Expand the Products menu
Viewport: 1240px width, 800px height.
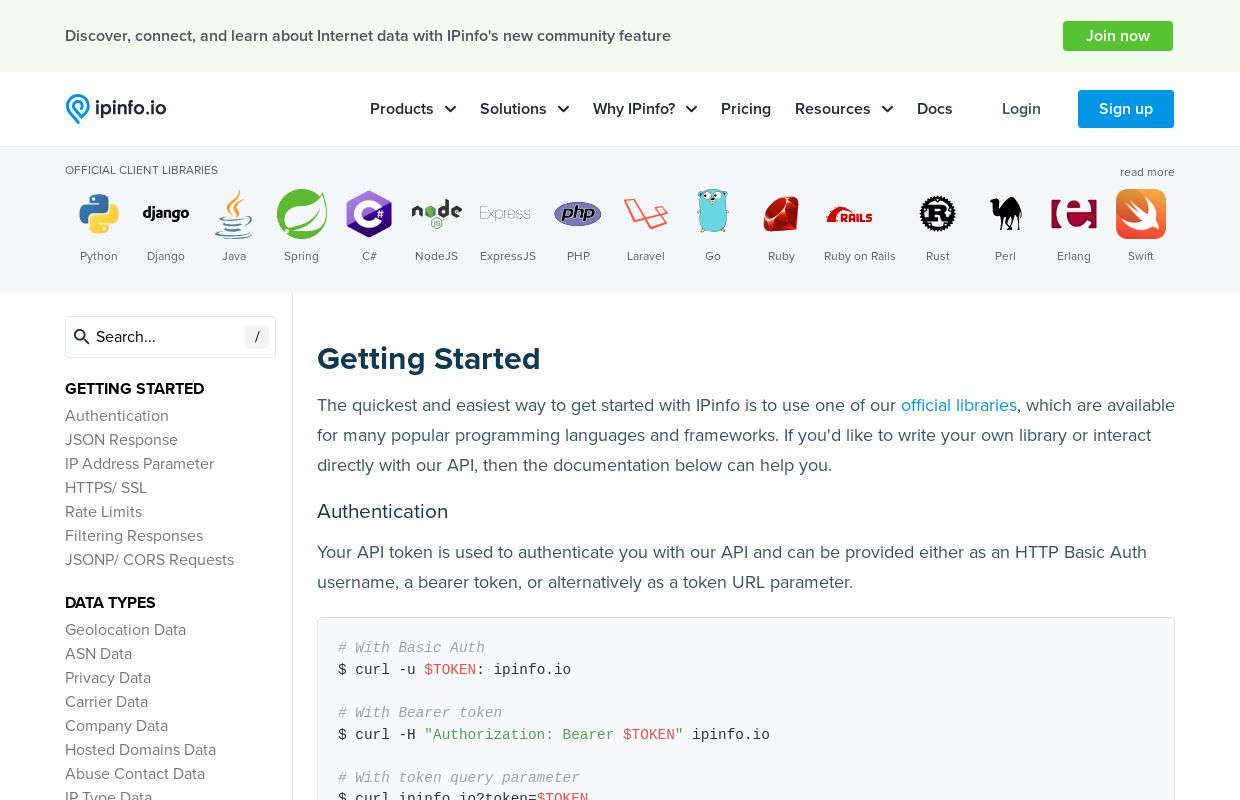pyautogui.click(x=413, y=109)
